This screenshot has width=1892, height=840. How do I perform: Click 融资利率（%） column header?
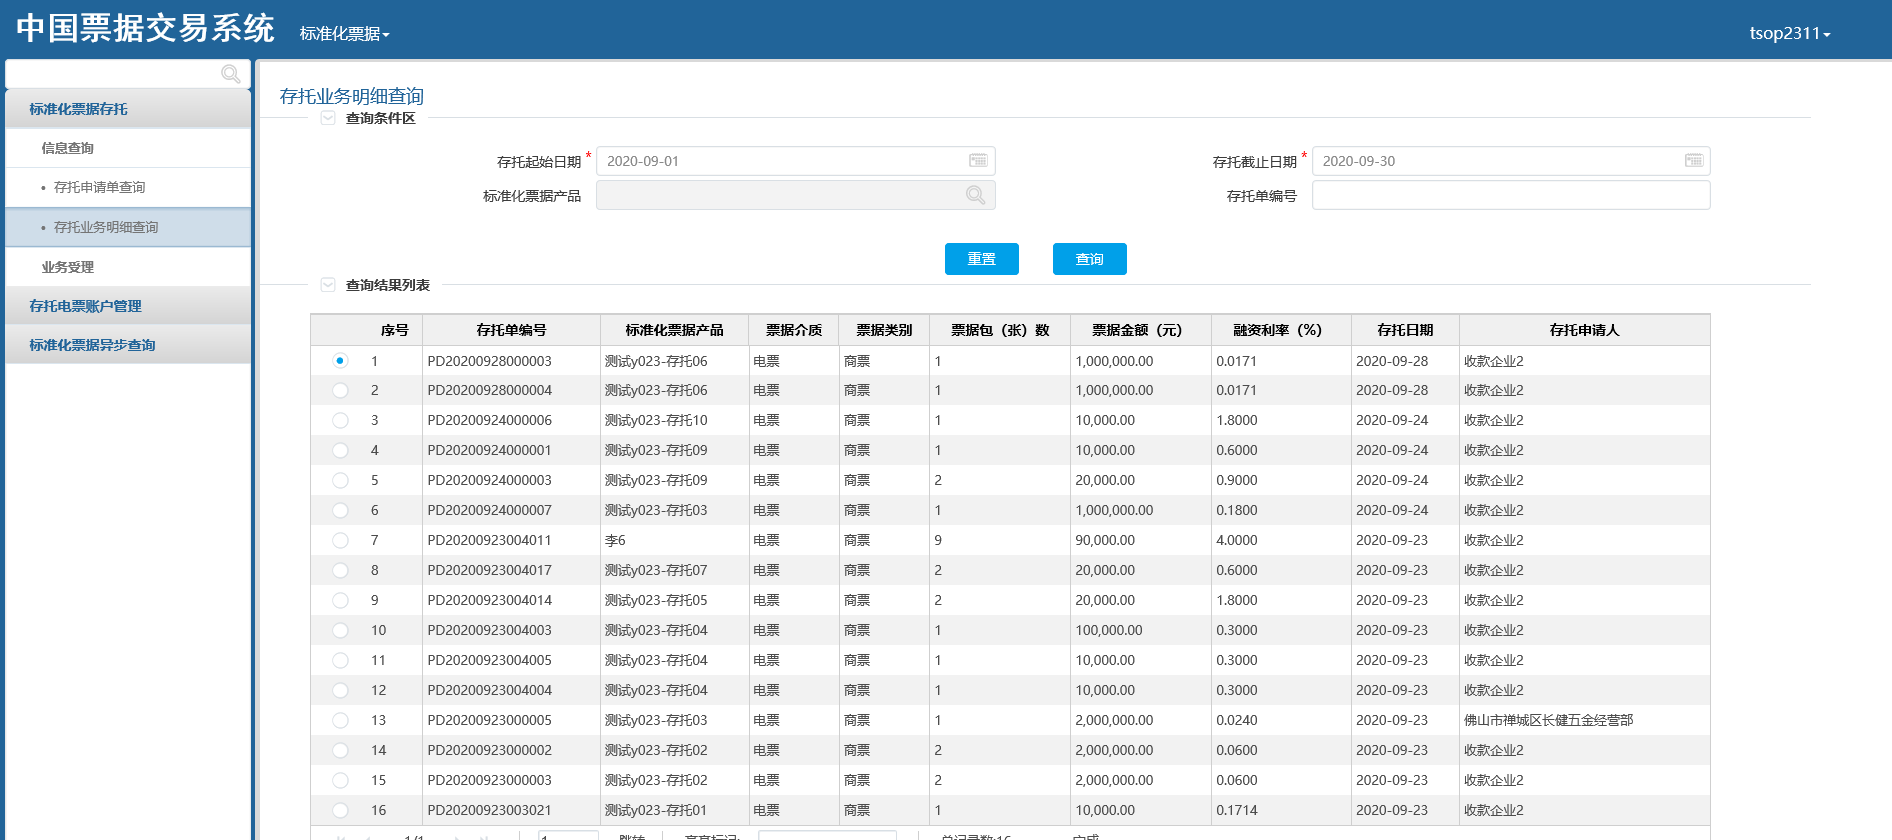click(x=1281, y=330)
